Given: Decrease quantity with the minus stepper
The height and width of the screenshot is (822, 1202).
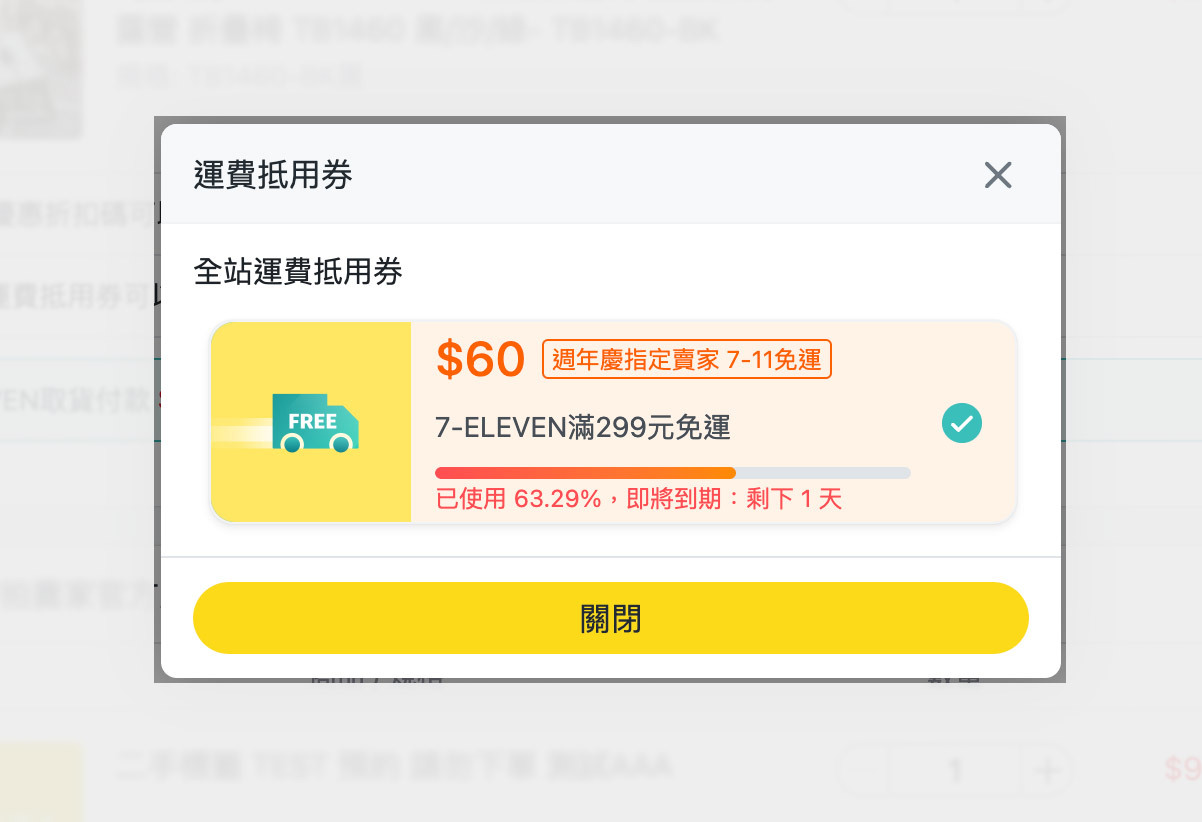Looking at the screenshot, I should pos(861,771).
